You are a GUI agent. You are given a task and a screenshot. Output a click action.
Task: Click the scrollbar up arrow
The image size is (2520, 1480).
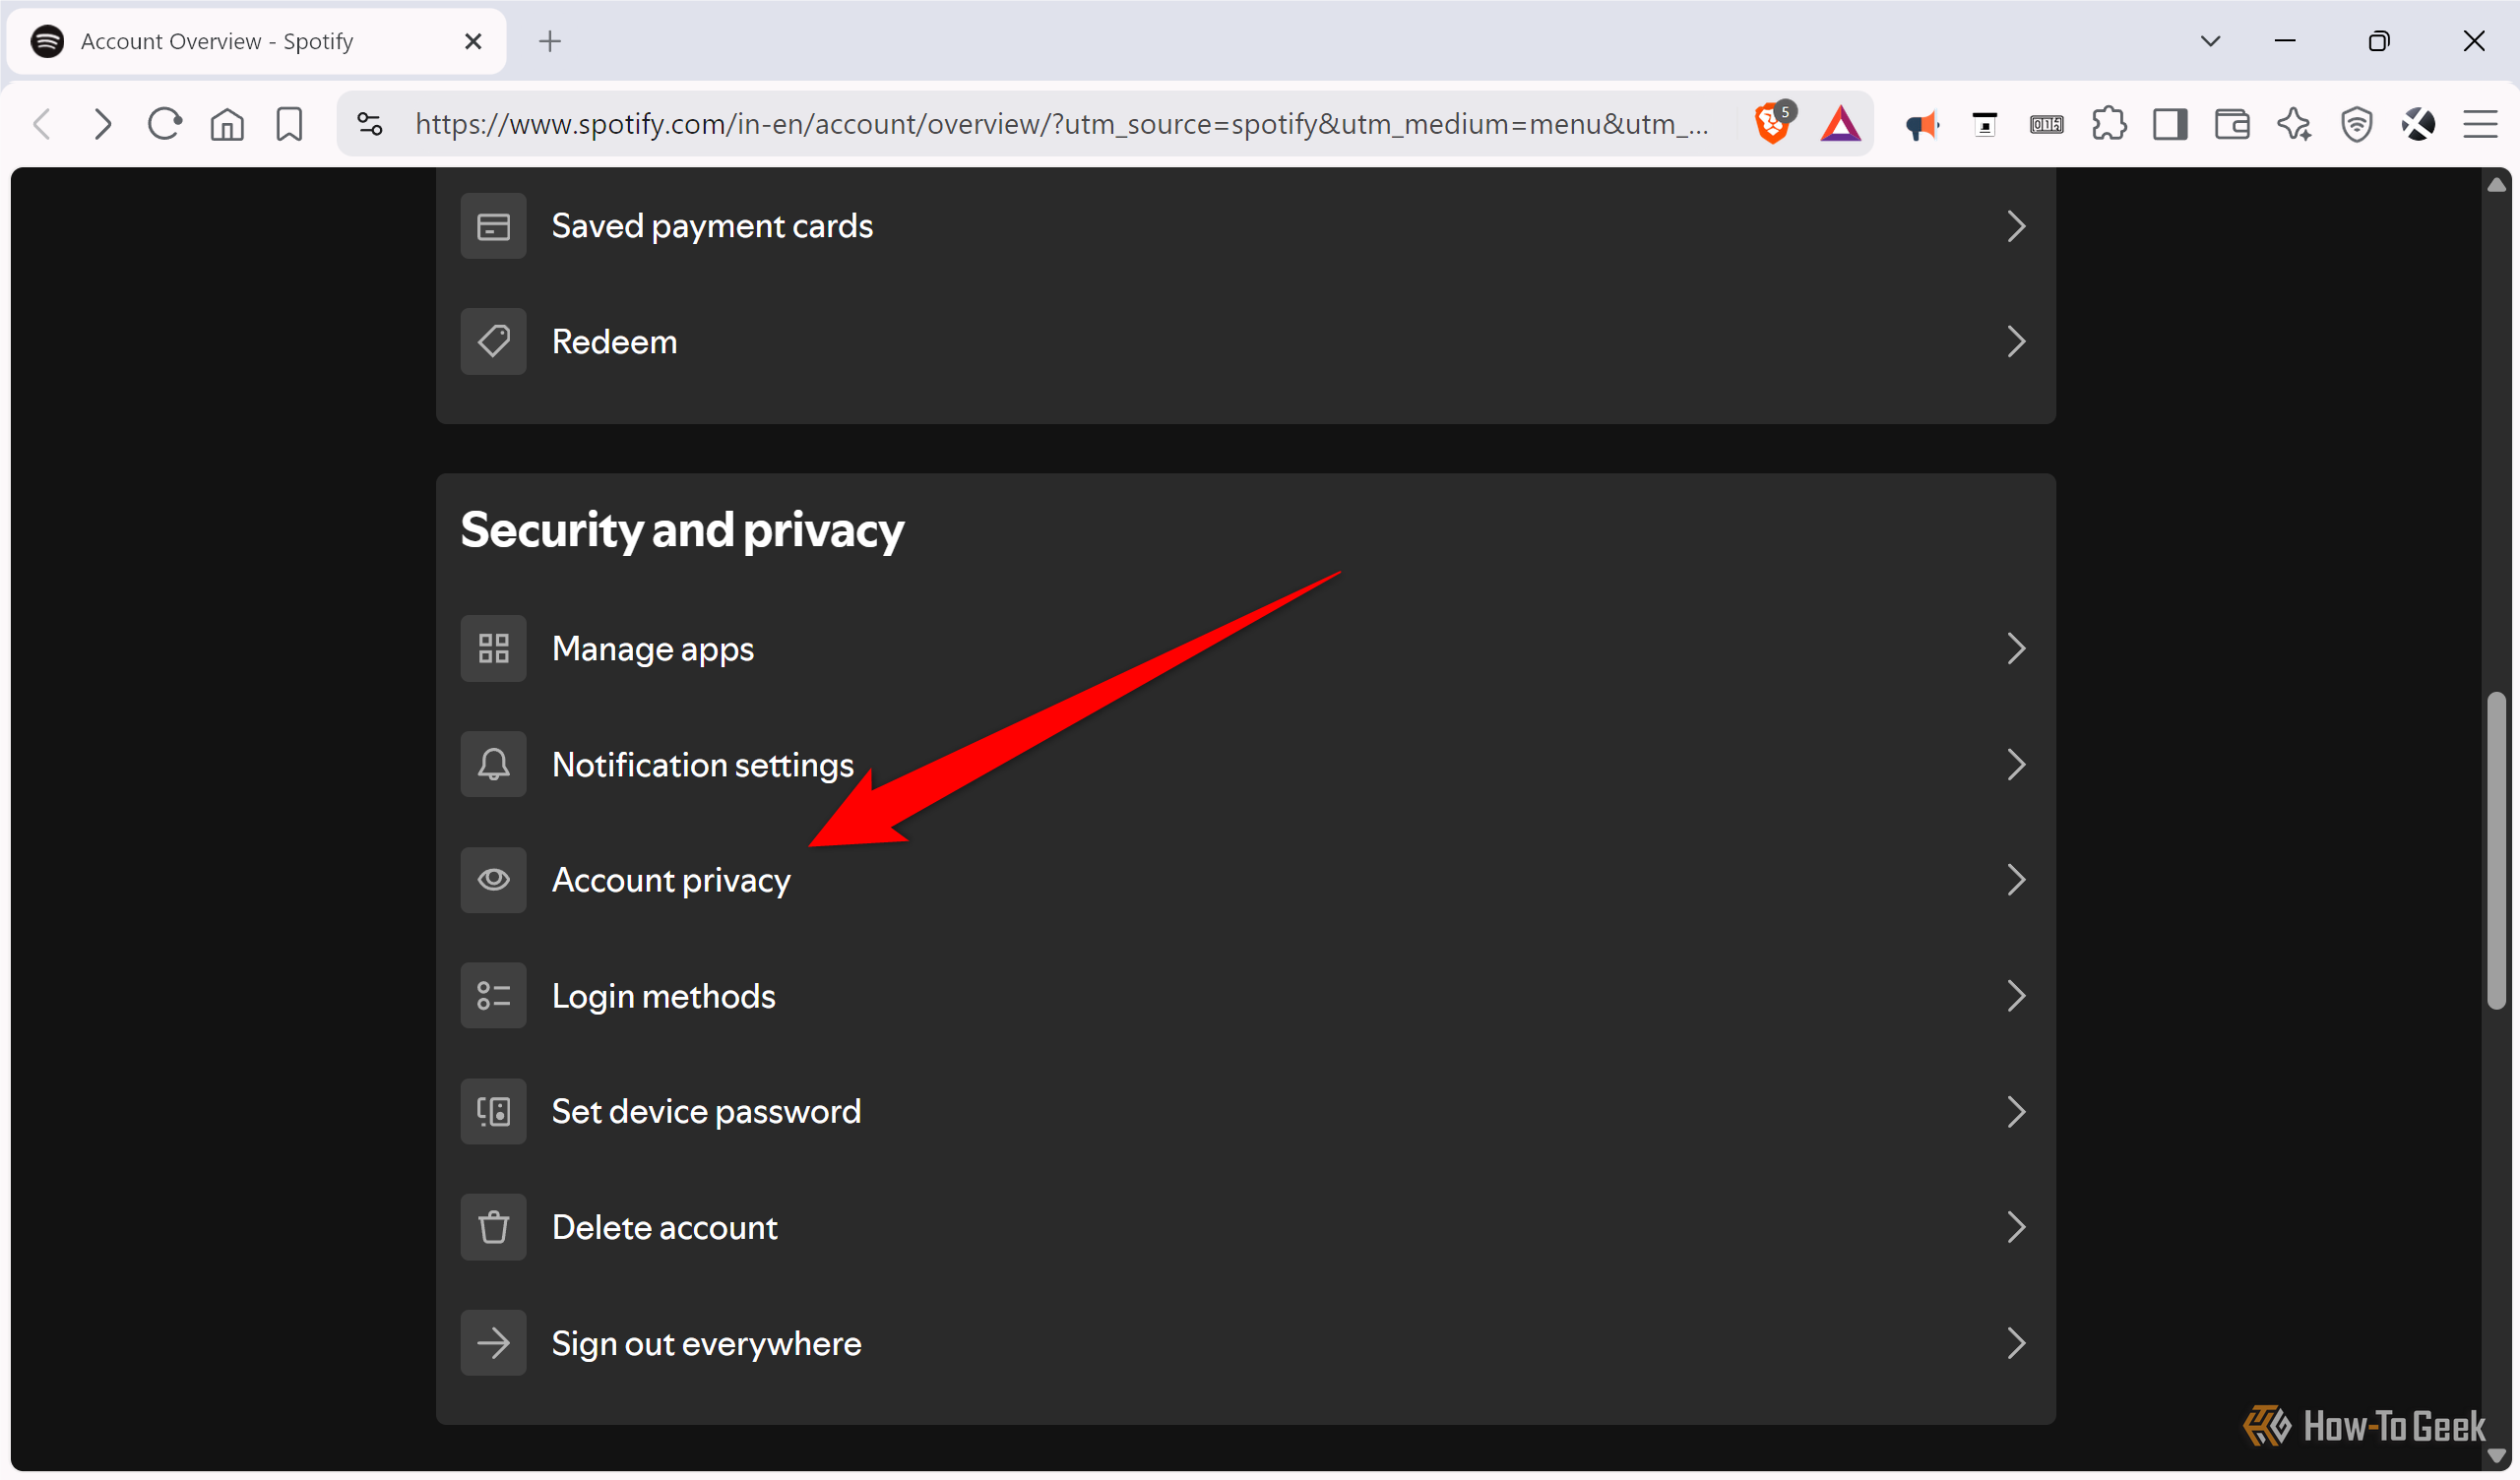point(2496,184)
